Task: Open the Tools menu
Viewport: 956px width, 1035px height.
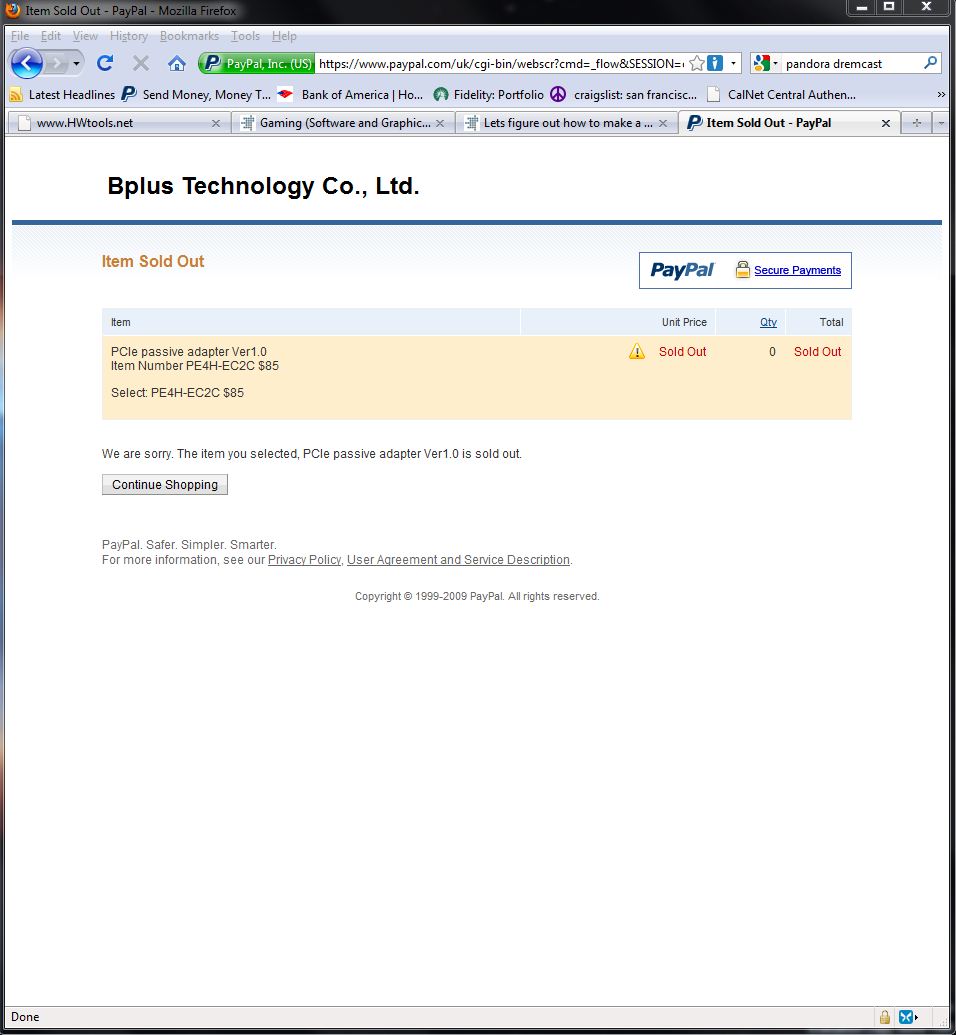Action: 245,36
